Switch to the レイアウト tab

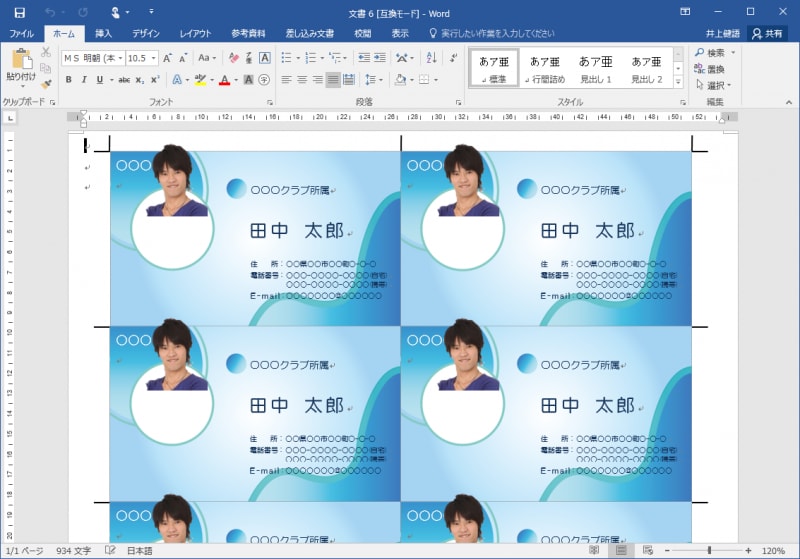click(195, 34)
